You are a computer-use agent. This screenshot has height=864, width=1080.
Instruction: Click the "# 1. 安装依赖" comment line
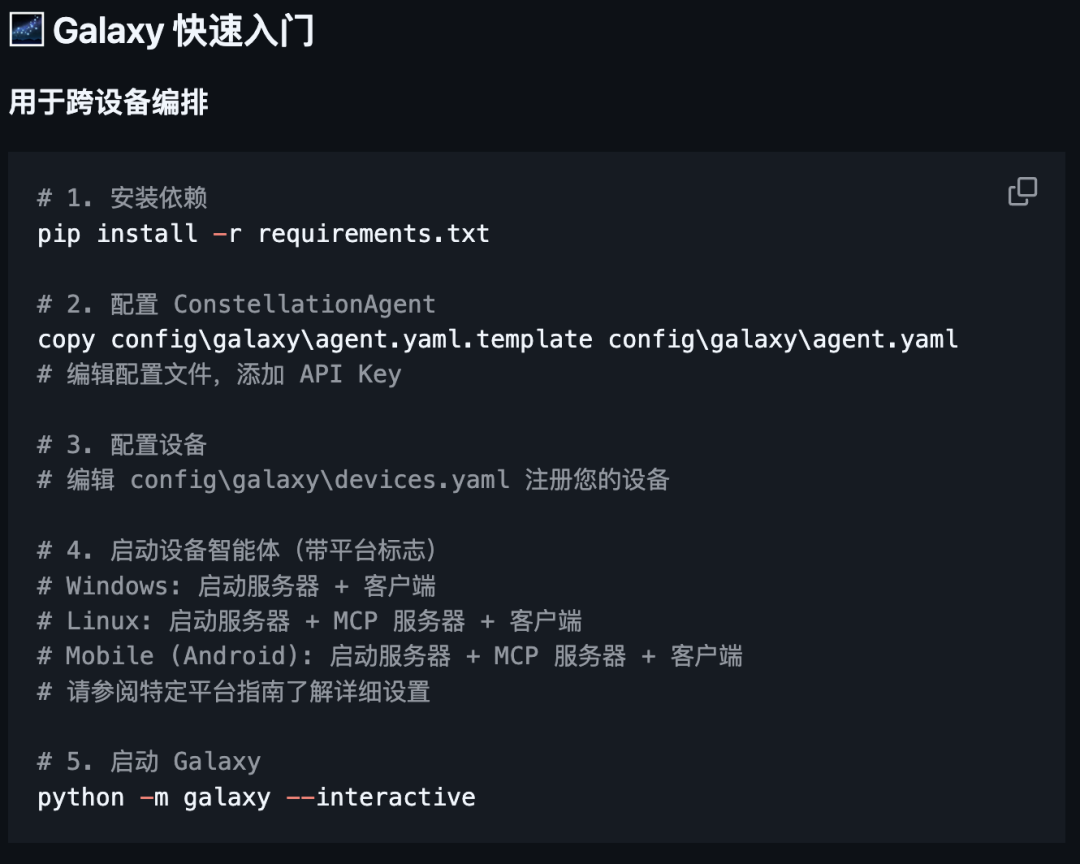click(x=122, y=198)
